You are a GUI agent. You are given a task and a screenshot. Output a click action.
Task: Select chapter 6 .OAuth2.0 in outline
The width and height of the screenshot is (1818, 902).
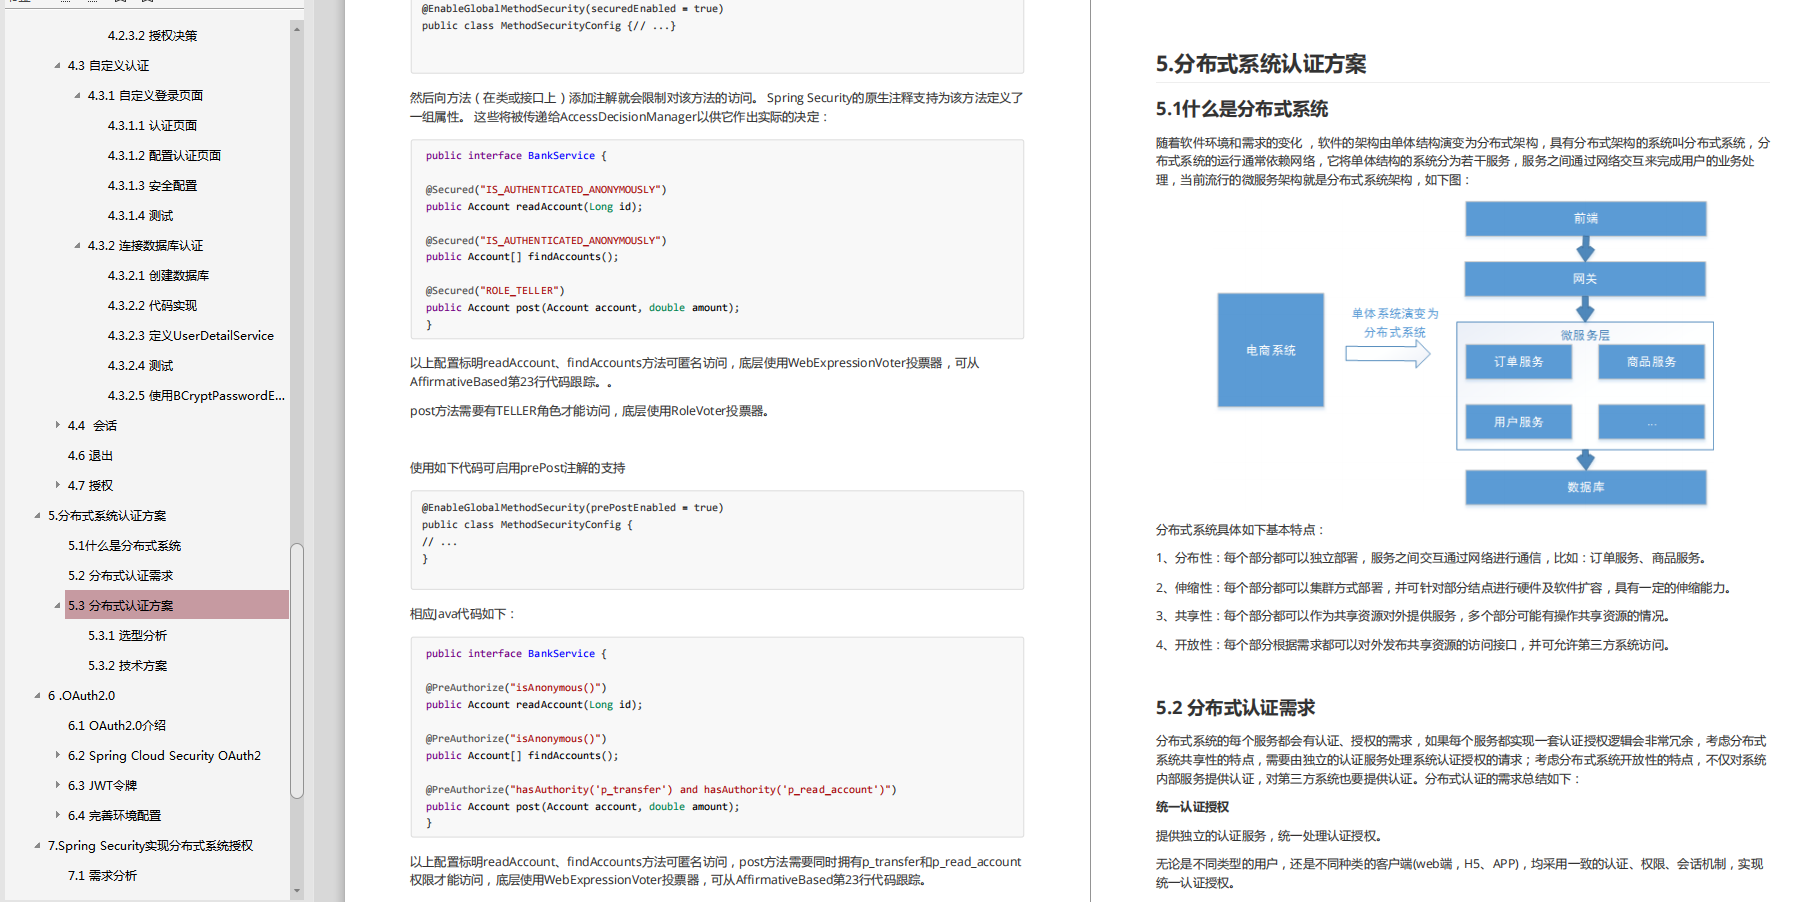click(81, 696)
